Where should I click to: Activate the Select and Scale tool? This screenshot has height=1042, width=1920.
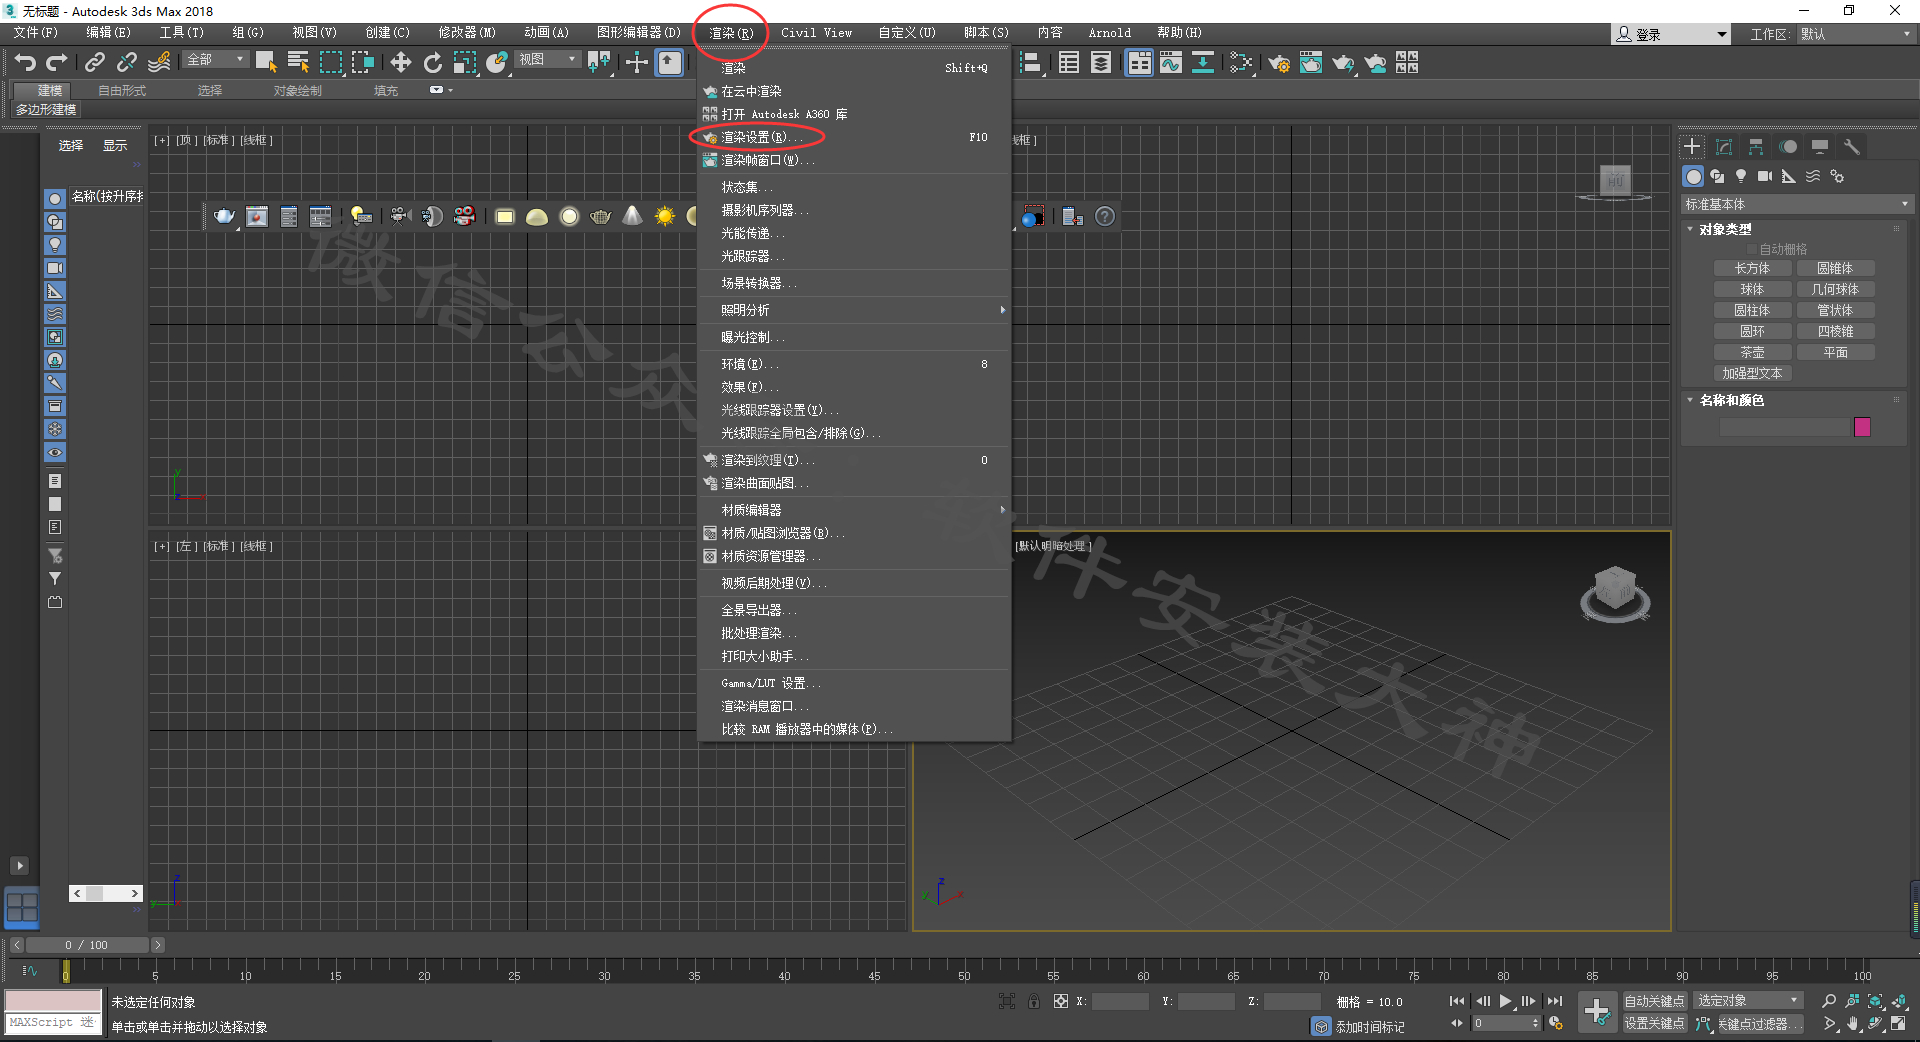pyautogui.click(x=465, y=63)
